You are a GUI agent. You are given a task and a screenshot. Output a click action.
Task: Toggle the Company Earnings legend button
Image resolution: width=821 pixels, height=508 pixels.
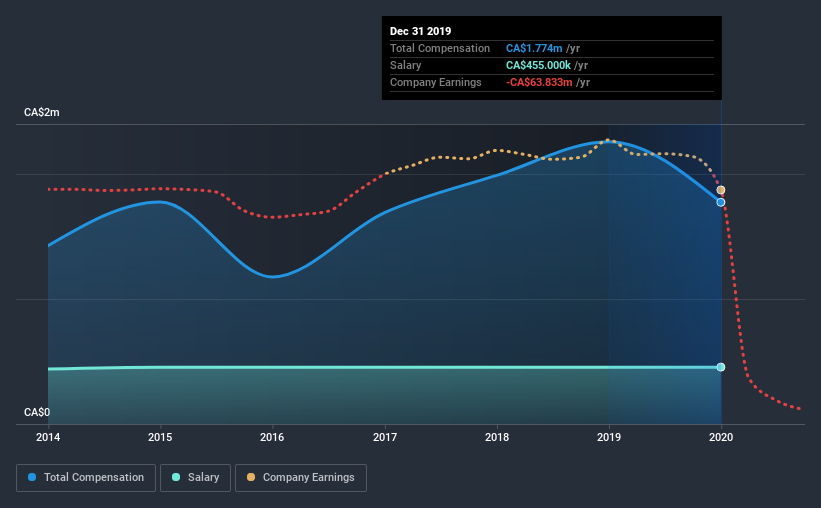tap(301, 478)
